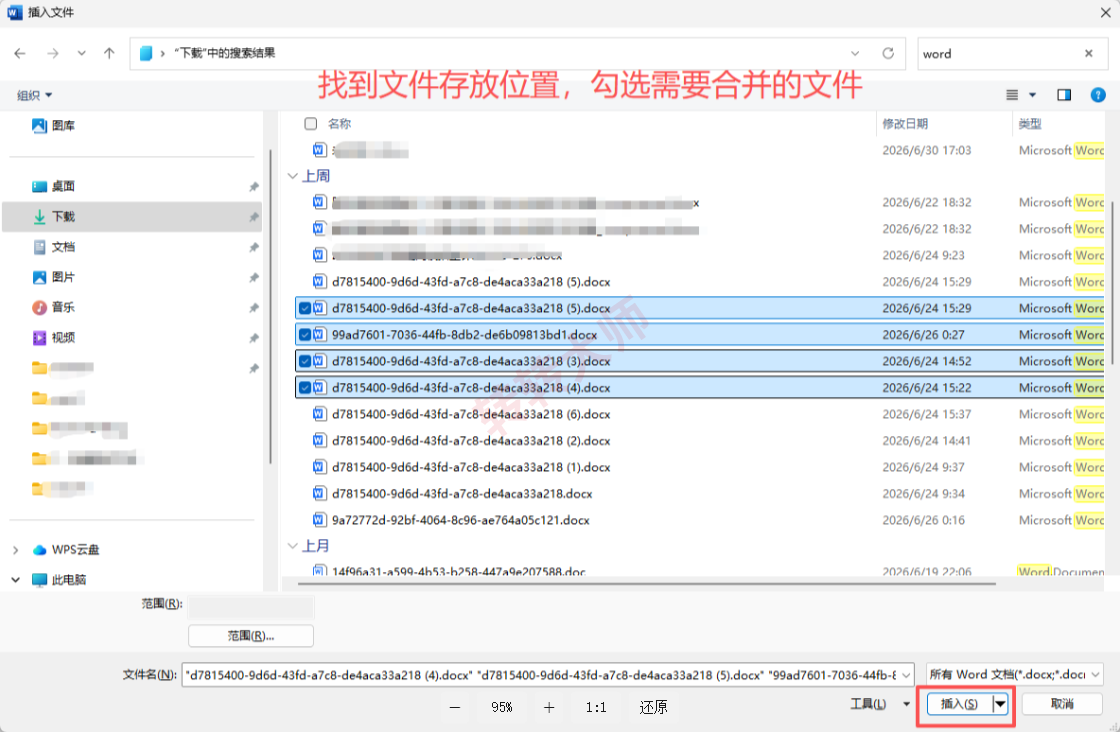Open the 文件名 combo box dropdown
The width and height of the screenshot is (1120, 732).
pyautogui.click(x=906, y=675)
